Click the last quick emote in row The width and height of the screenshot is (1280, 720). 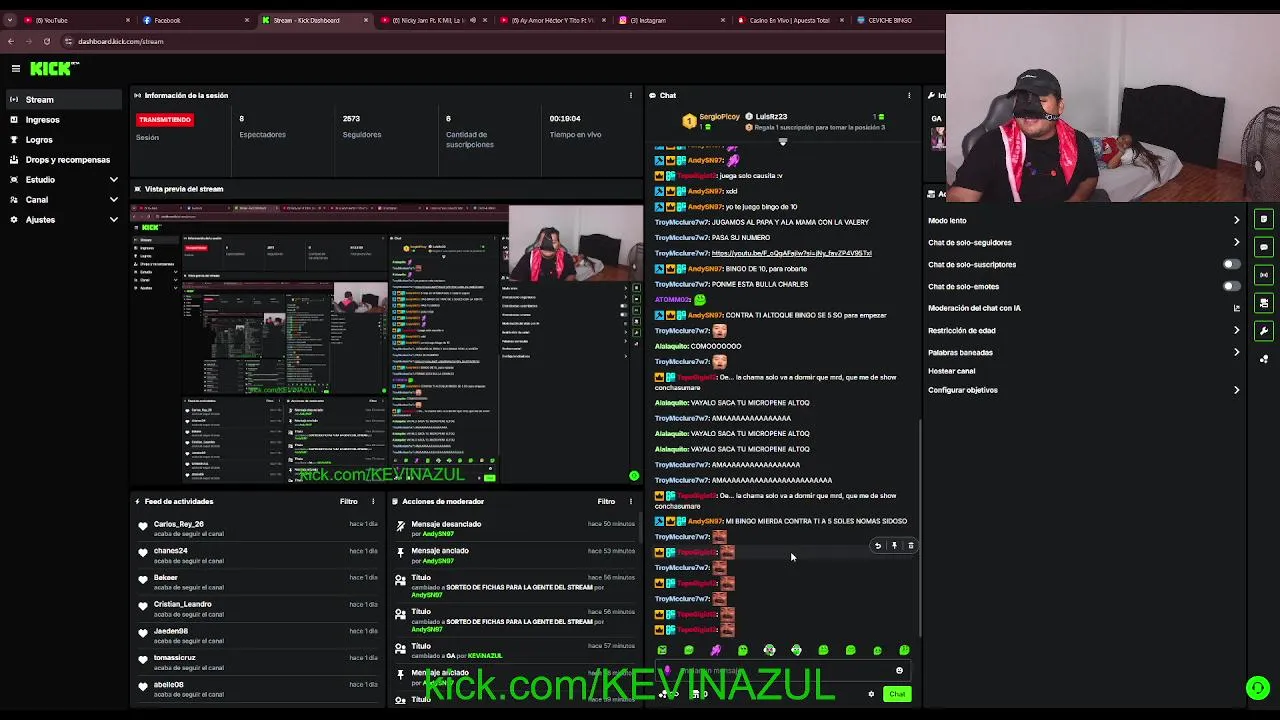click(904, 650)
